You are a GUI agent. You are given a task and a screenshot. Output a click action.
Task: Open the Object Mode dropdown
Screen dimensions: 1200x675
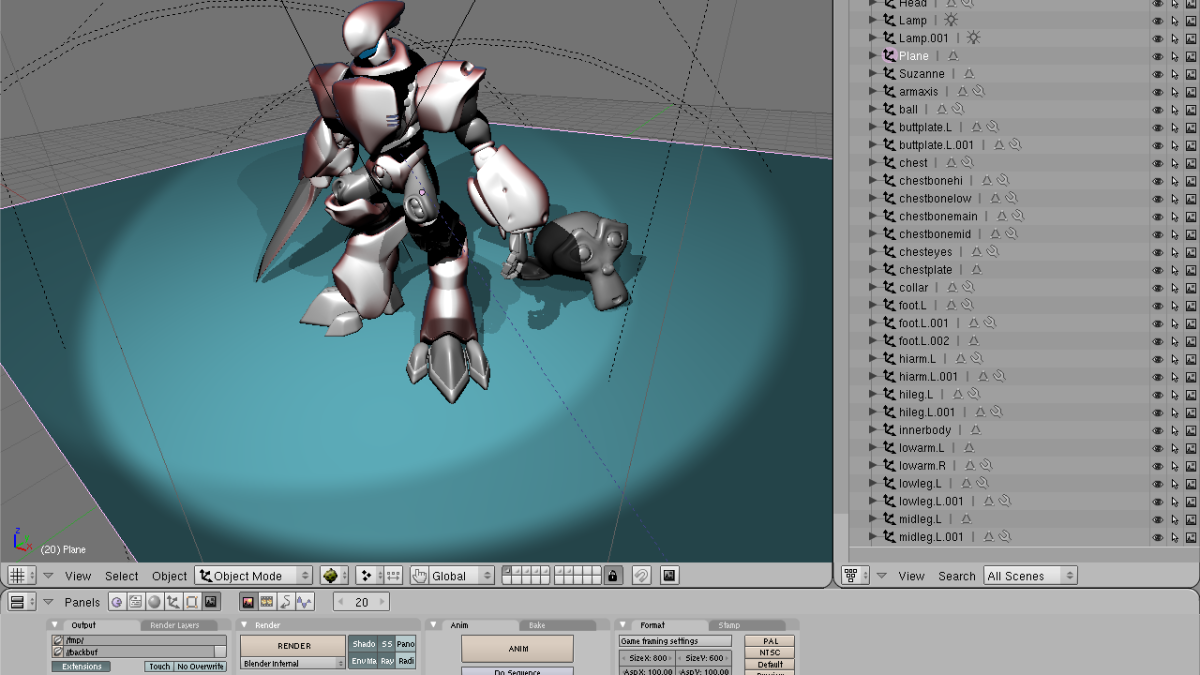[254, 576]
